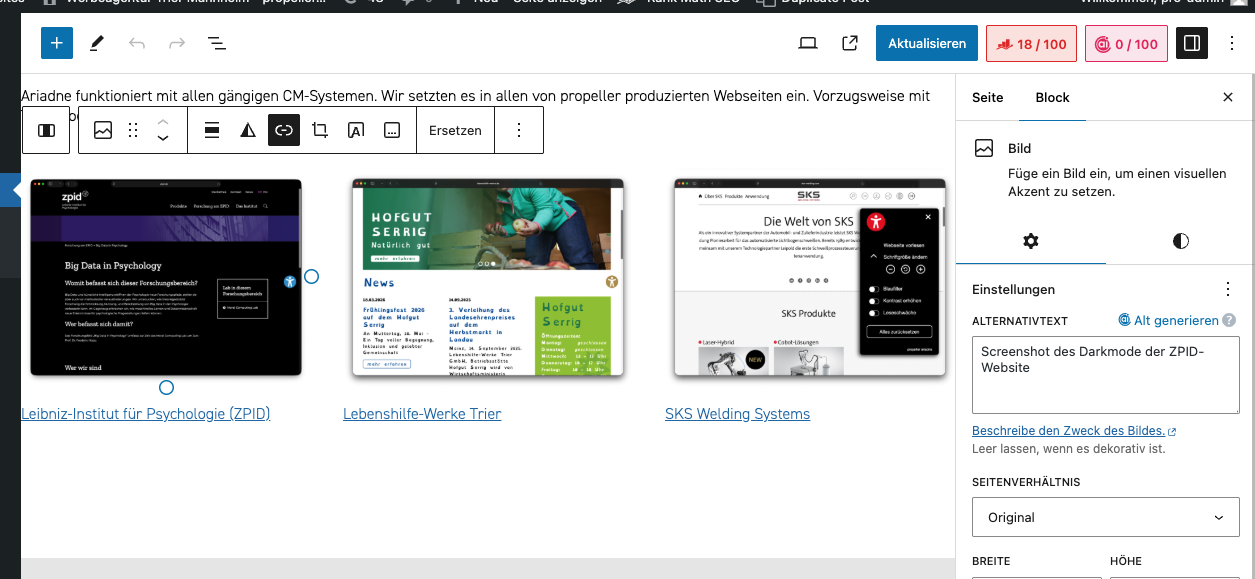1255x579 pixels.
Task: Open the editor options three-dot menu
Action: [x=1231, y=43]
